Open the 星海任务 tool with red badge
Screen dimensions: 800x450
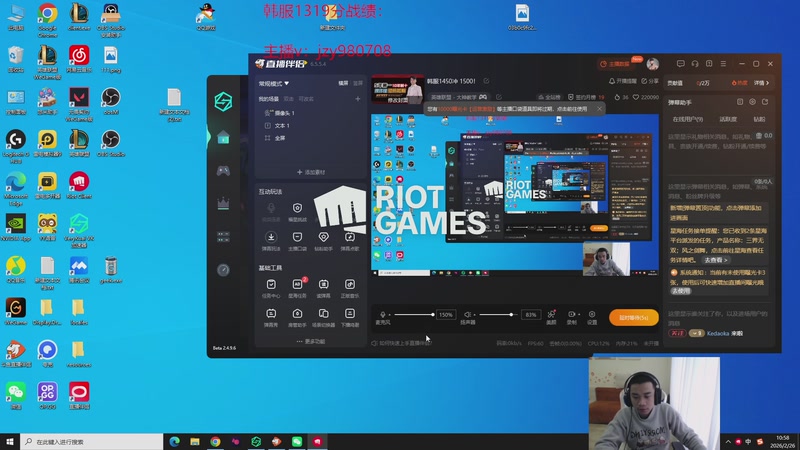(x=297, y=288)
